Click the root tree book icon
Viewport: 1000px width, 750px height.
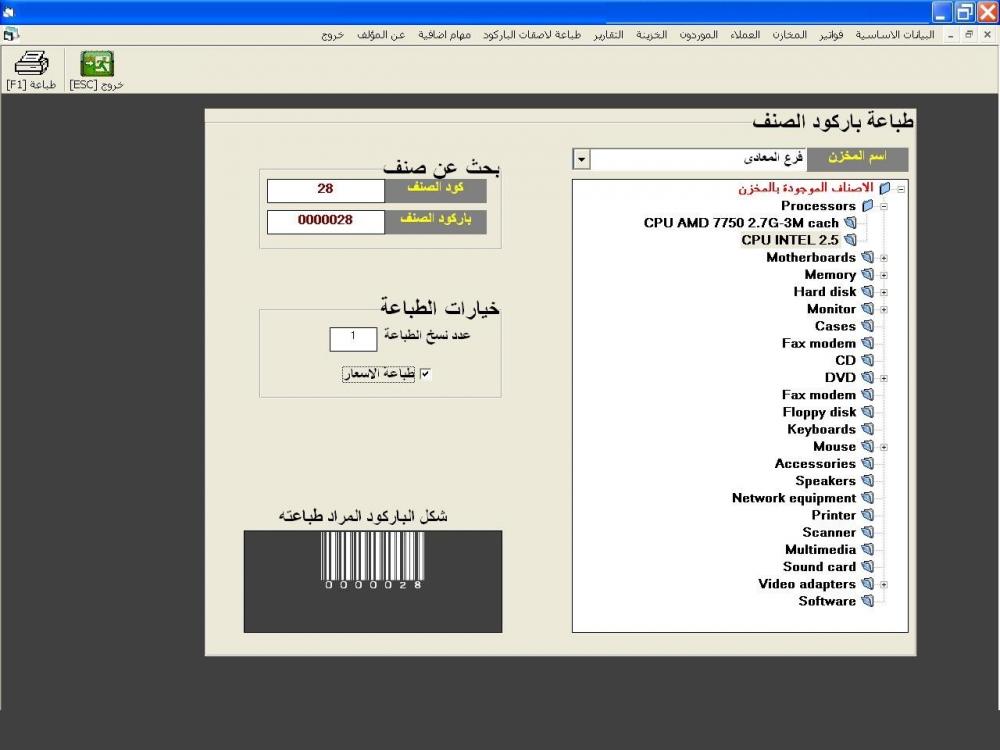(x=885, y=188)
